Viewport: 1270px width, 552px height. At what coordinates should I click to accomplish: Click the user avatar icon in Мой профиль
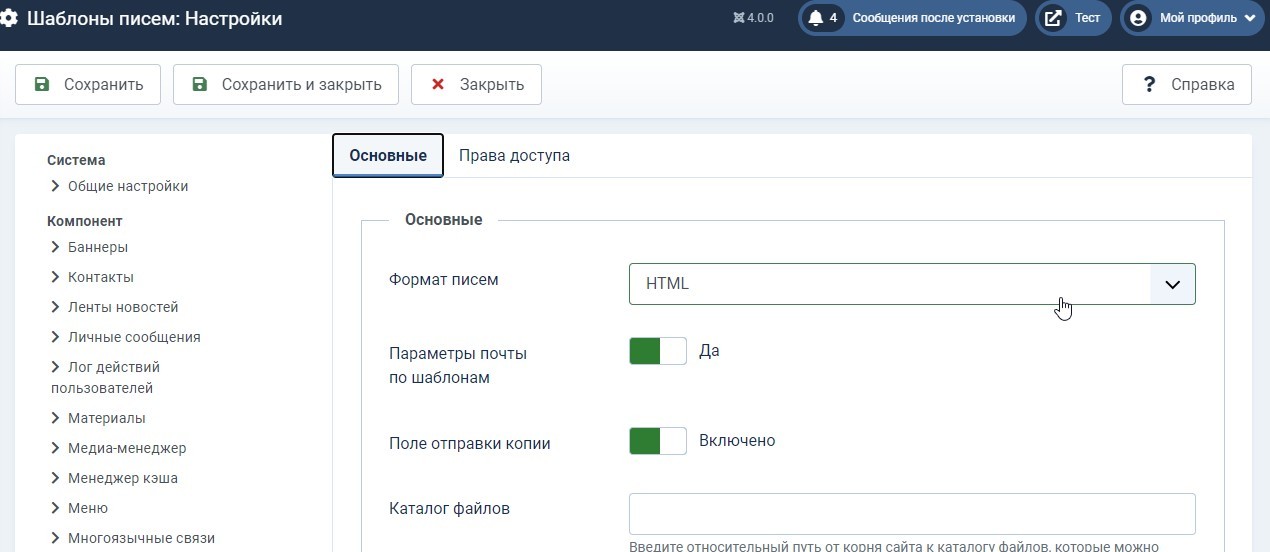1138,18
